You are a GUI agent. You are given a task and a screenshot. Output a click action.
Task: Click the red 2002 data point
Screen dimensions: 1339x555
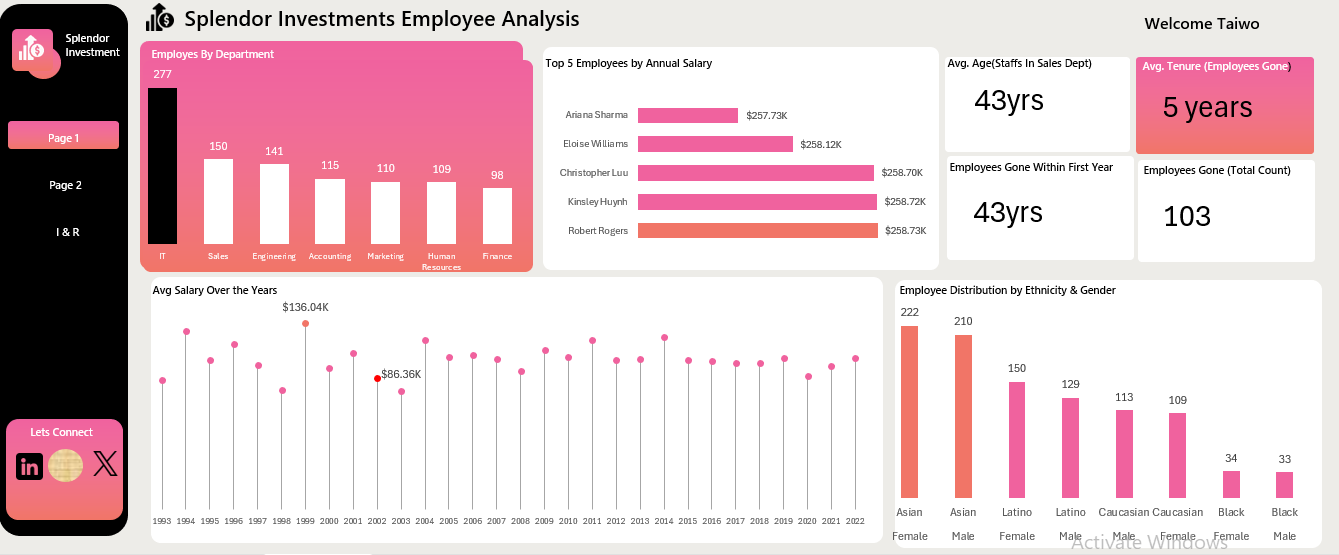(377, 378)
